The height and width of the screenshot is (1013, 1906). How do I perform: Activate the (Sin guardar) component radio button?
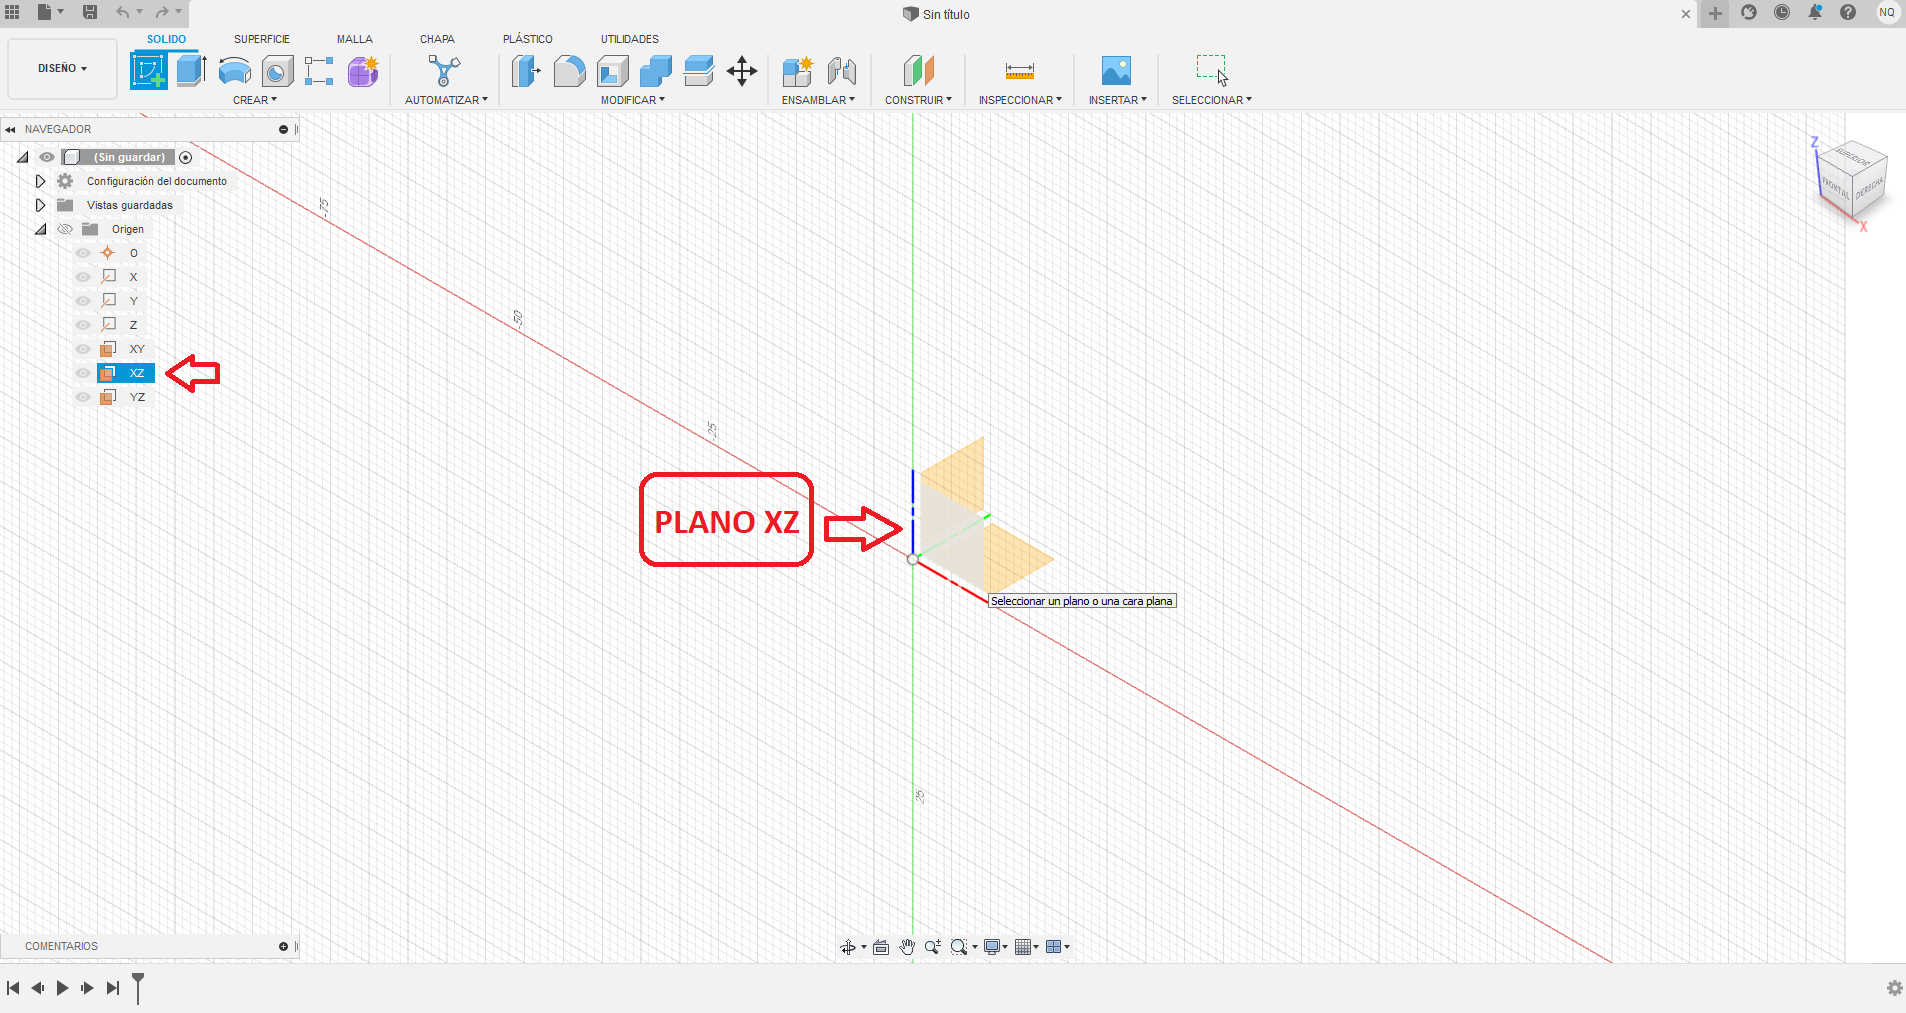(x=186, y=157)
